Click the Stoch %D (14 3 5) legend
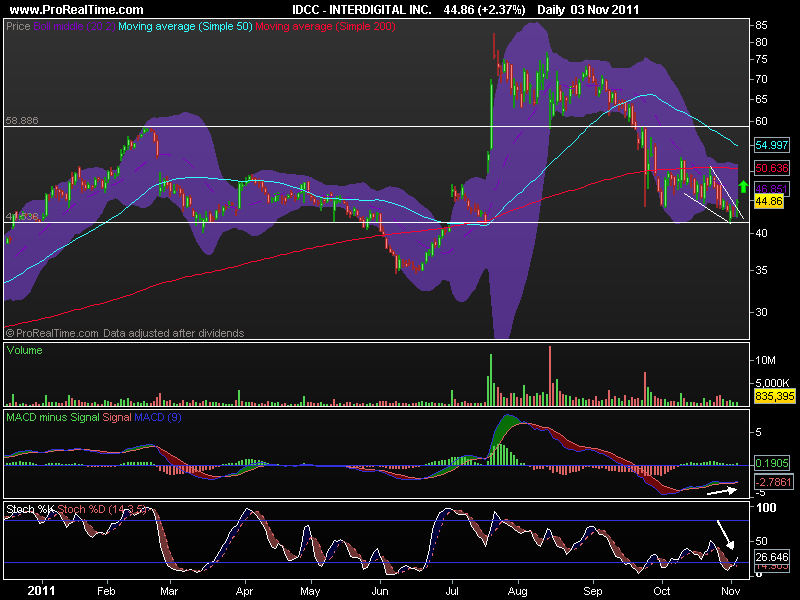This screenshot has width=800, height=600. tap(102, 509)
